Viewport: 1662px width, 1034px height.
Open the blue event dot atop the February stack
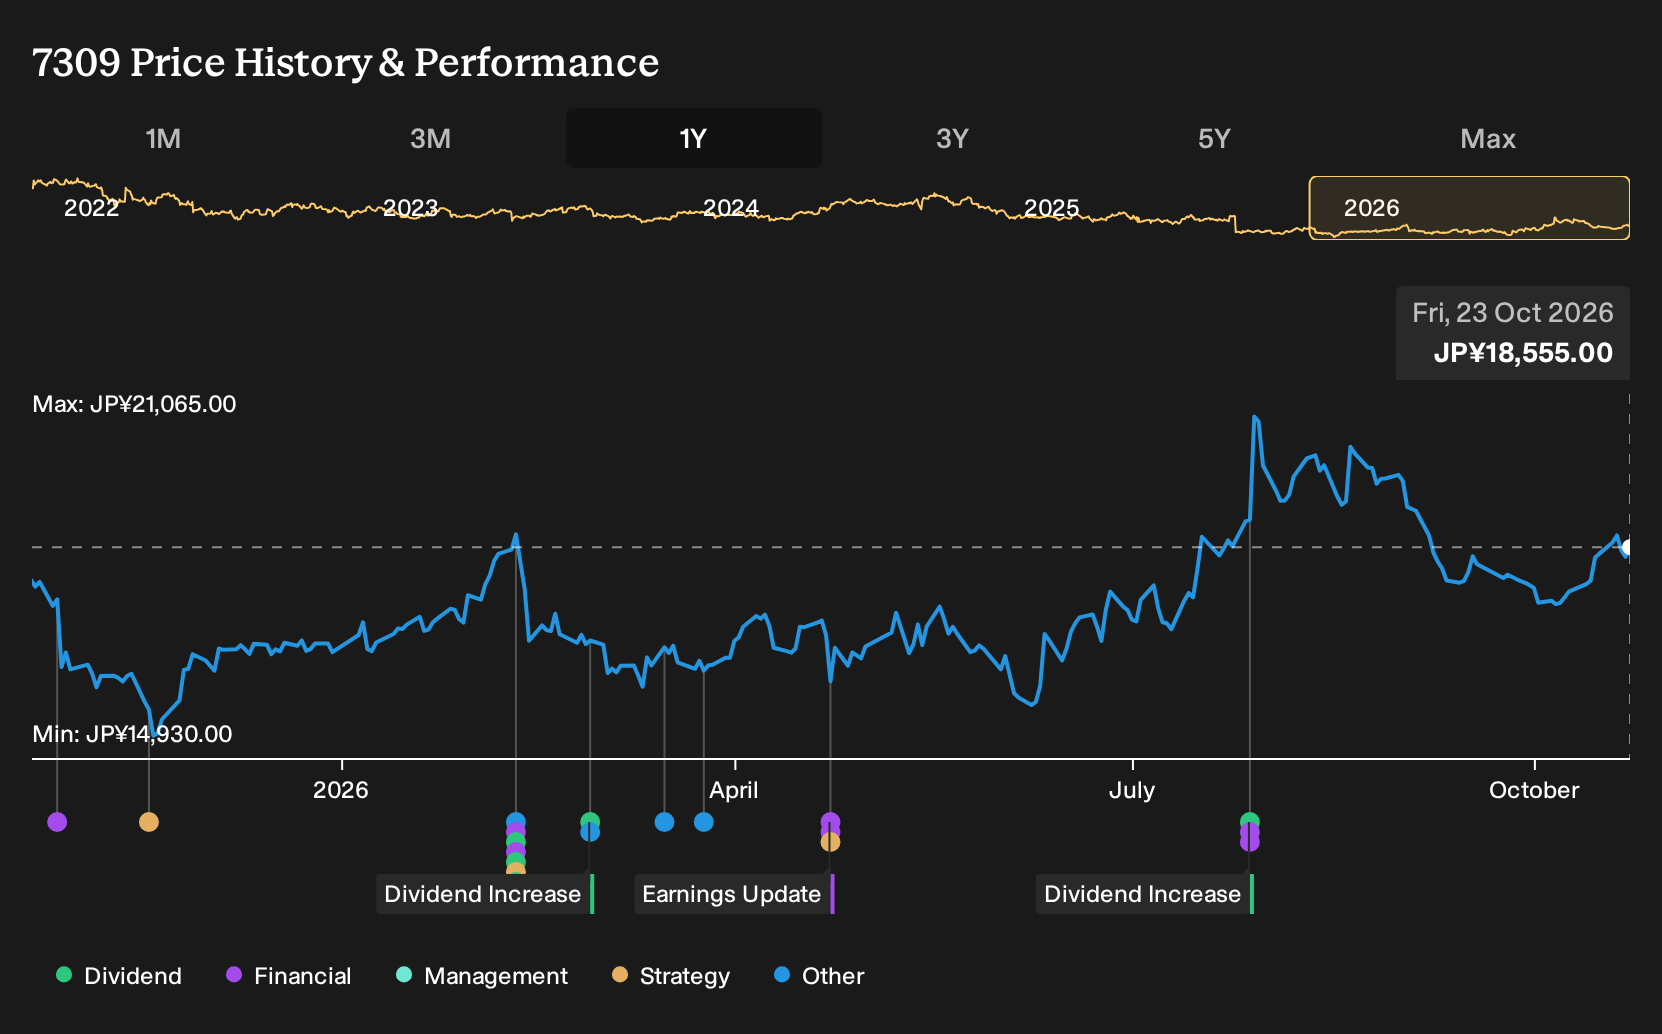click(516, 821)
